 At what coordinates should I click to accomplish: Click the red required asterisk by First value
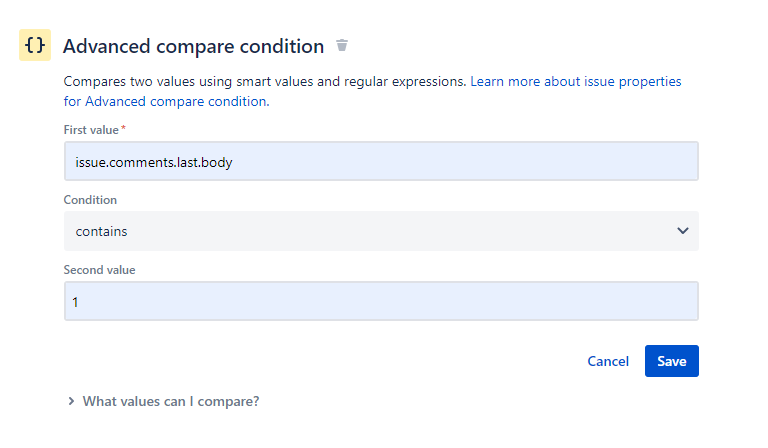point(123,128)
